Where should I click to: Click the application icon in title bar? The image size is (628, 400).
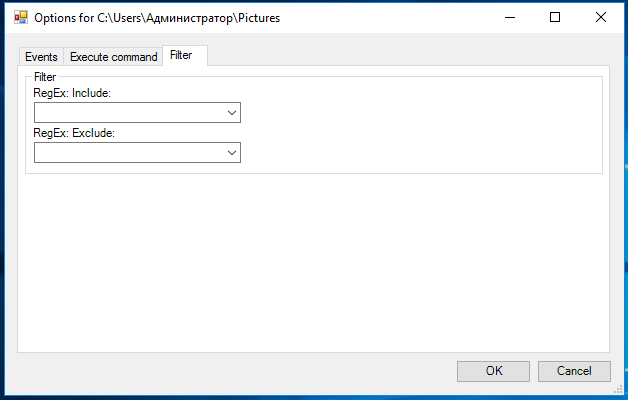[20, 18]
